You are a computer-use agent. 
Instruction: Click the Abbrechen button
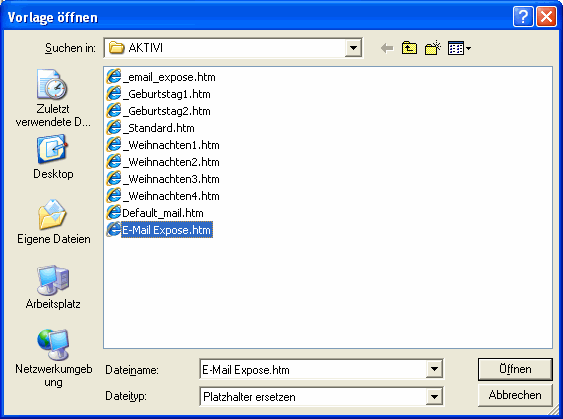tap(515, 395)
